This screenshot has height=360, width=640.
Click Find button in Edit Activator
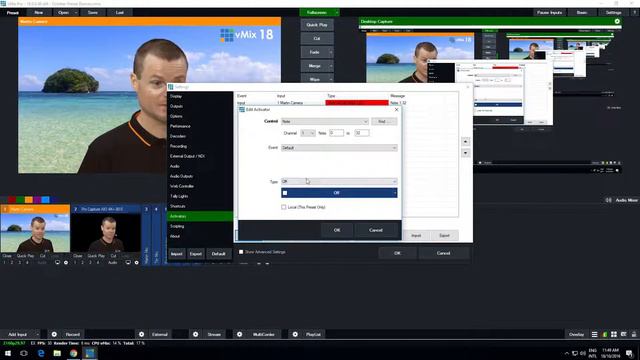click(x=384, y=121)
